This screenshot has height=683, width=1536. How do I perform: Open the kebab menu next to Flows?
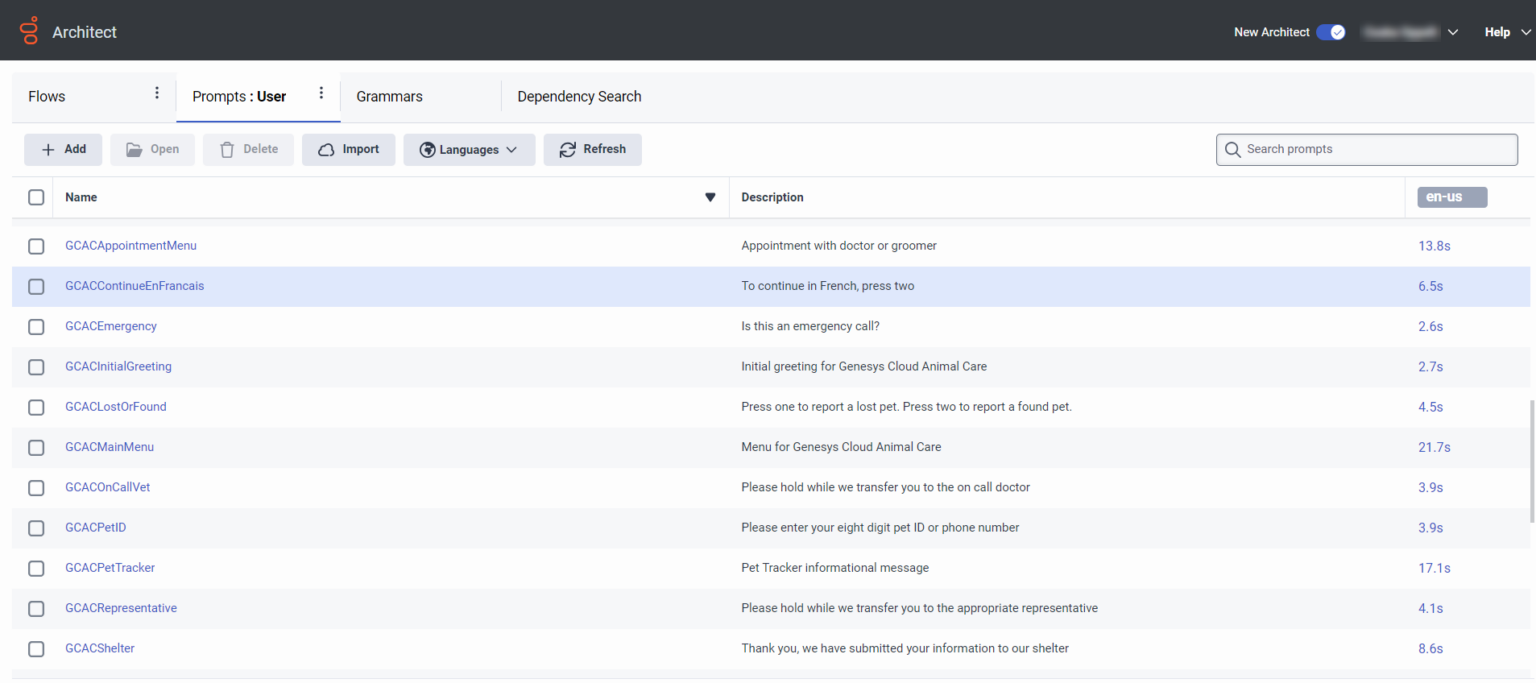(x=157, y=92)
